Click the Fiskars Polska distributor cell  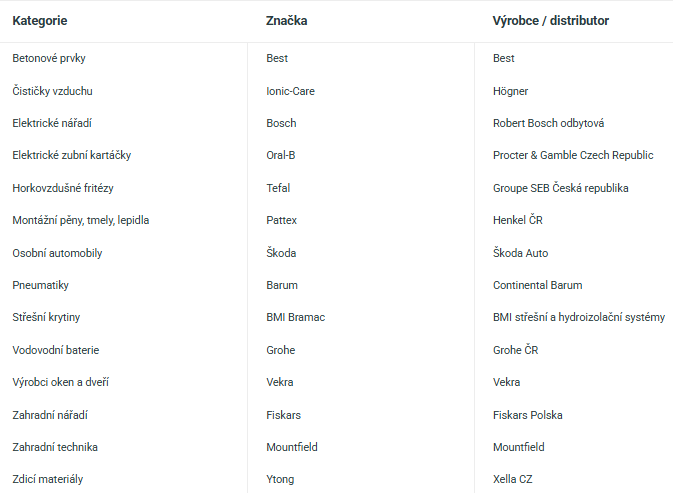(x=527, y=415)
